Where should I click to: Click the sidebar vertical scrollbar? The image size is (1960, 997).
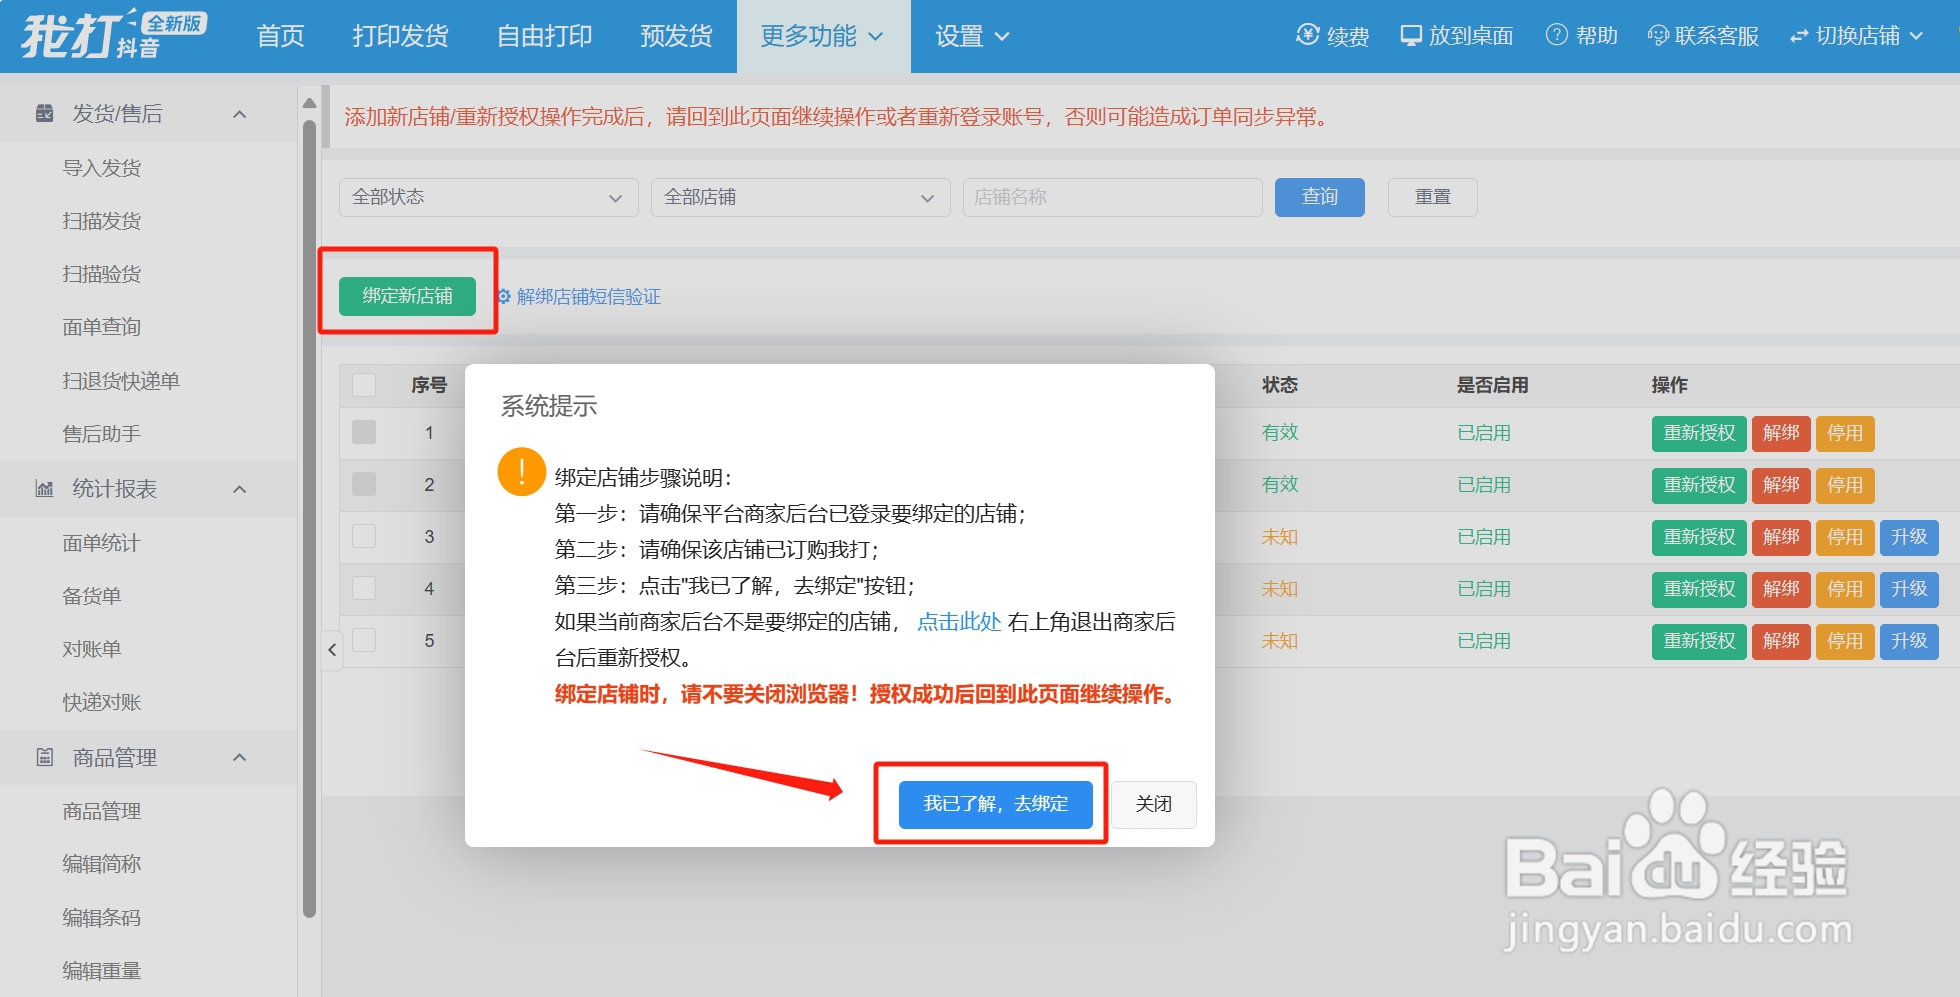pos(310,518)
